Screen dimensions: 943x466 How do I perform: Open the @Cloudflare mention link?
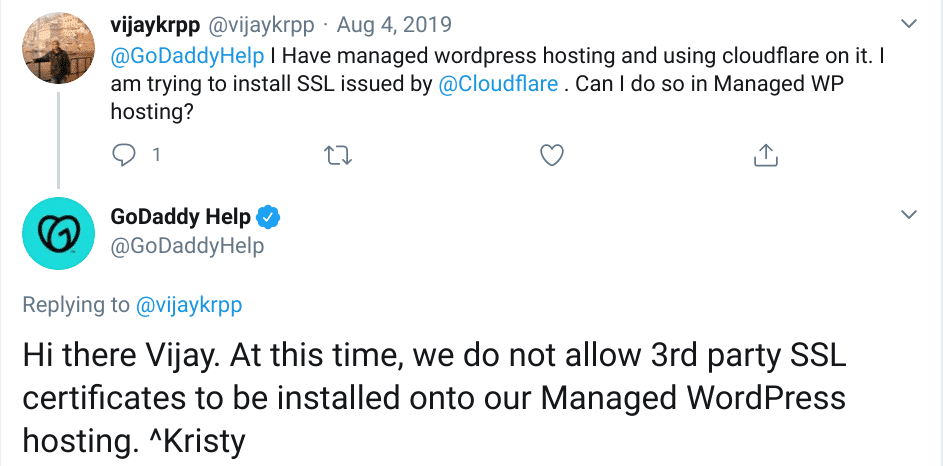[498, 85]
